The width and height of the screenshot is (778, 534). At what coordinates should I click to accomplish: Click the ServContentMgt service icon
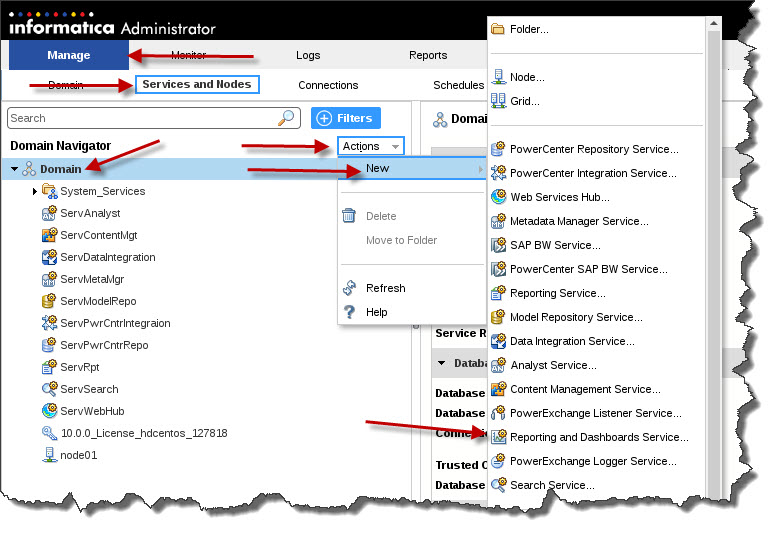[49, 235]
